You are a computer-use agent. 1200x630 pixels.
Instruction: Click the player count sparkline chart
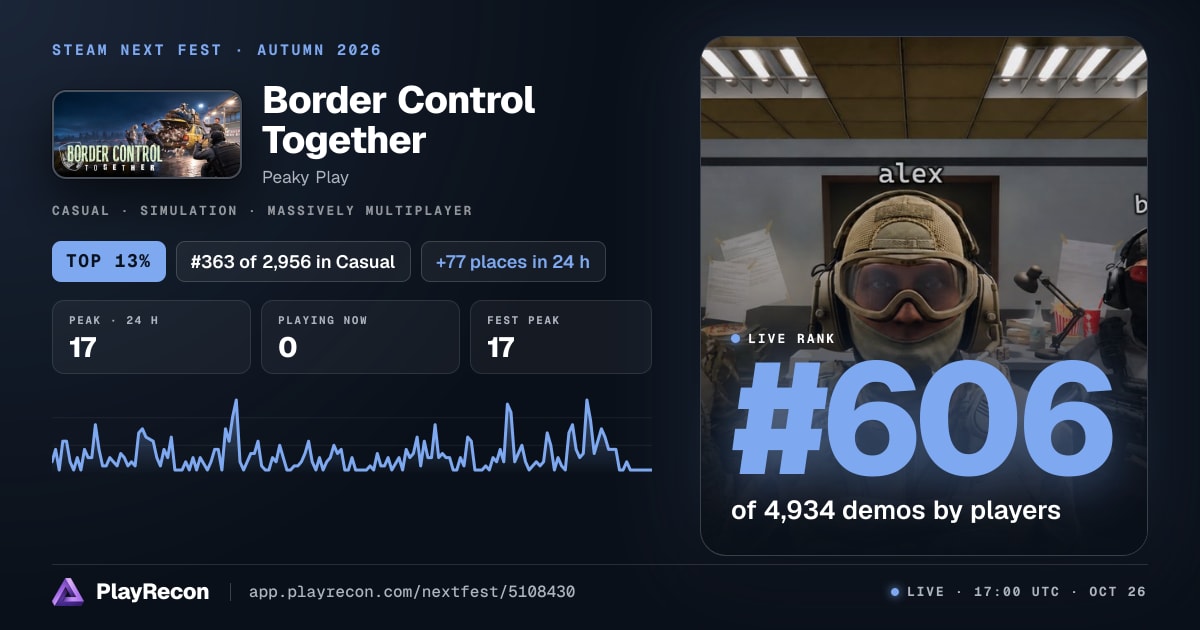pyautogui.click(x=352, y=436)
